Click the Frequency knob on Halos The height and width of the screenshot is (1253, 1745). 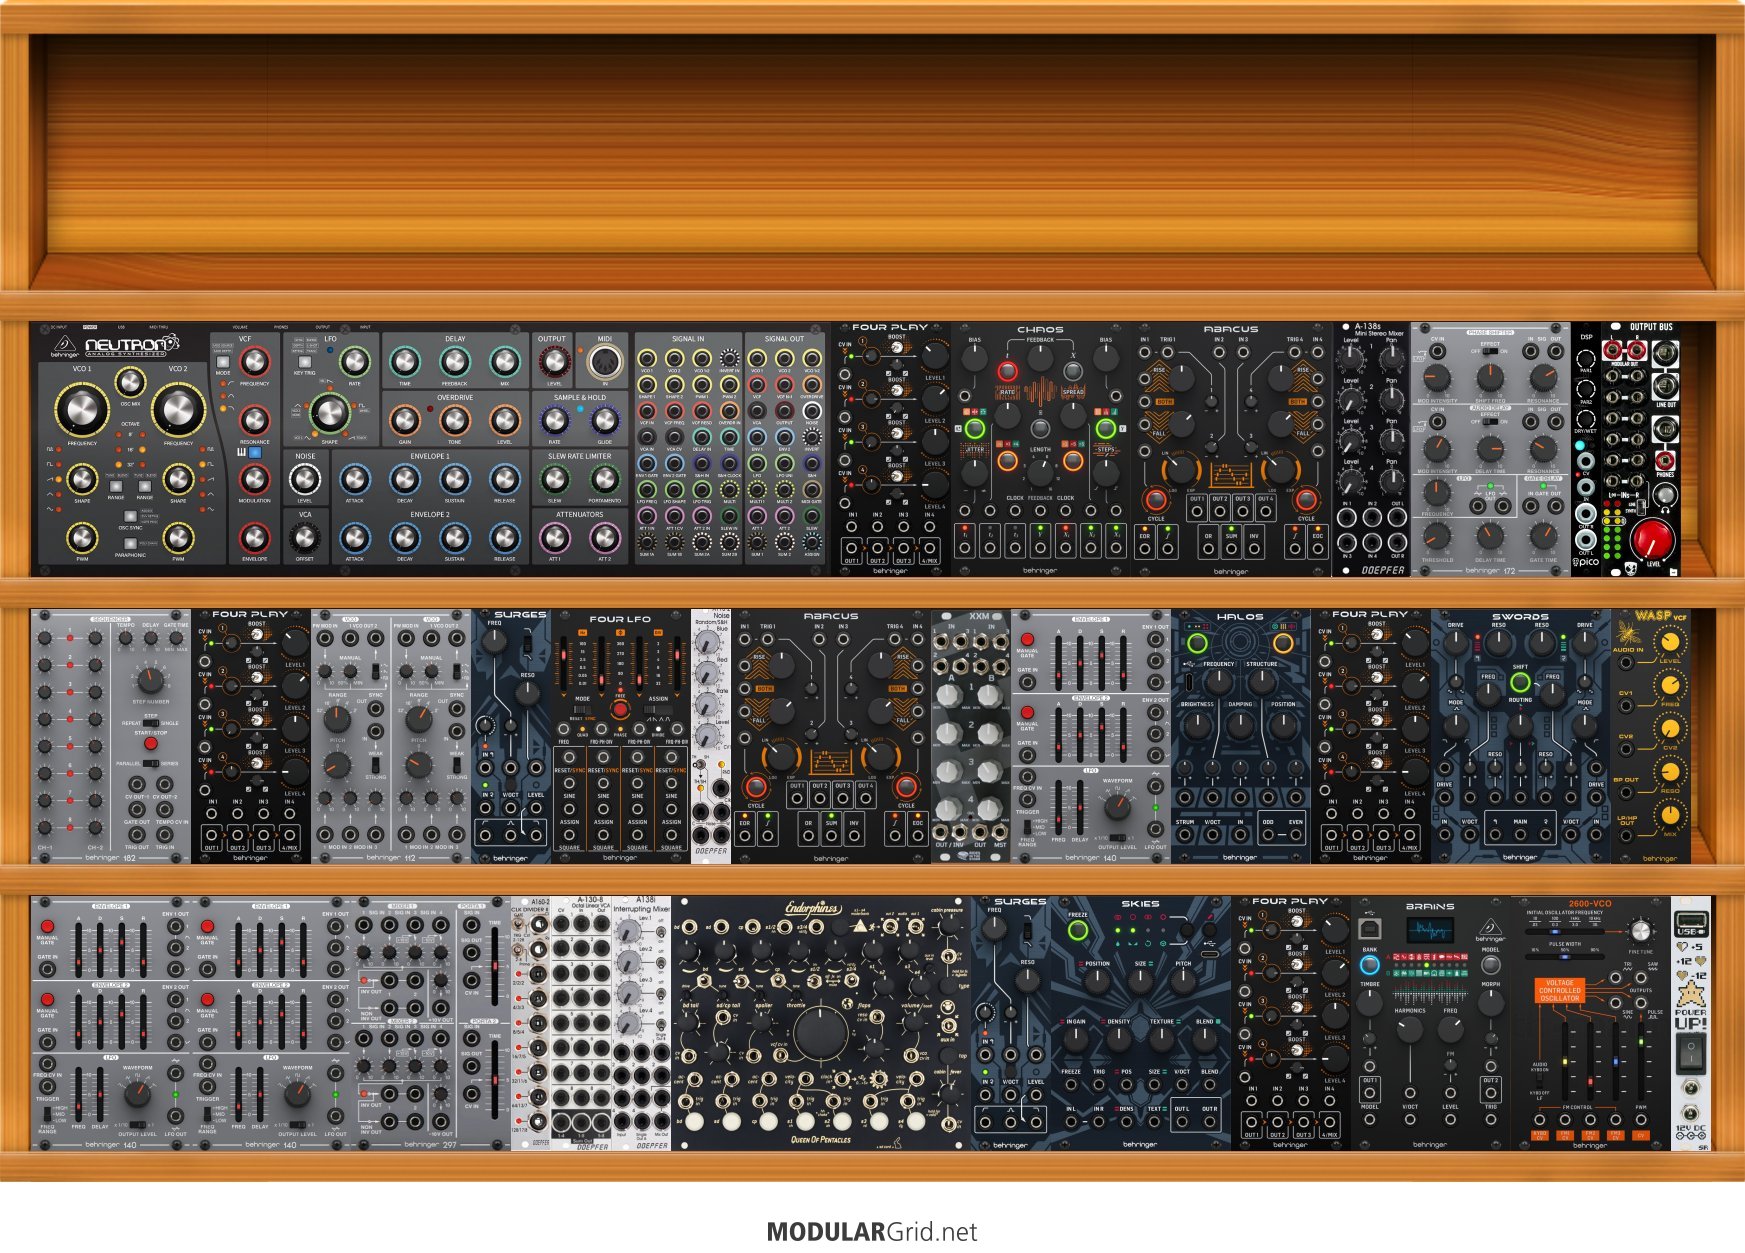[x=1218, y=682]
